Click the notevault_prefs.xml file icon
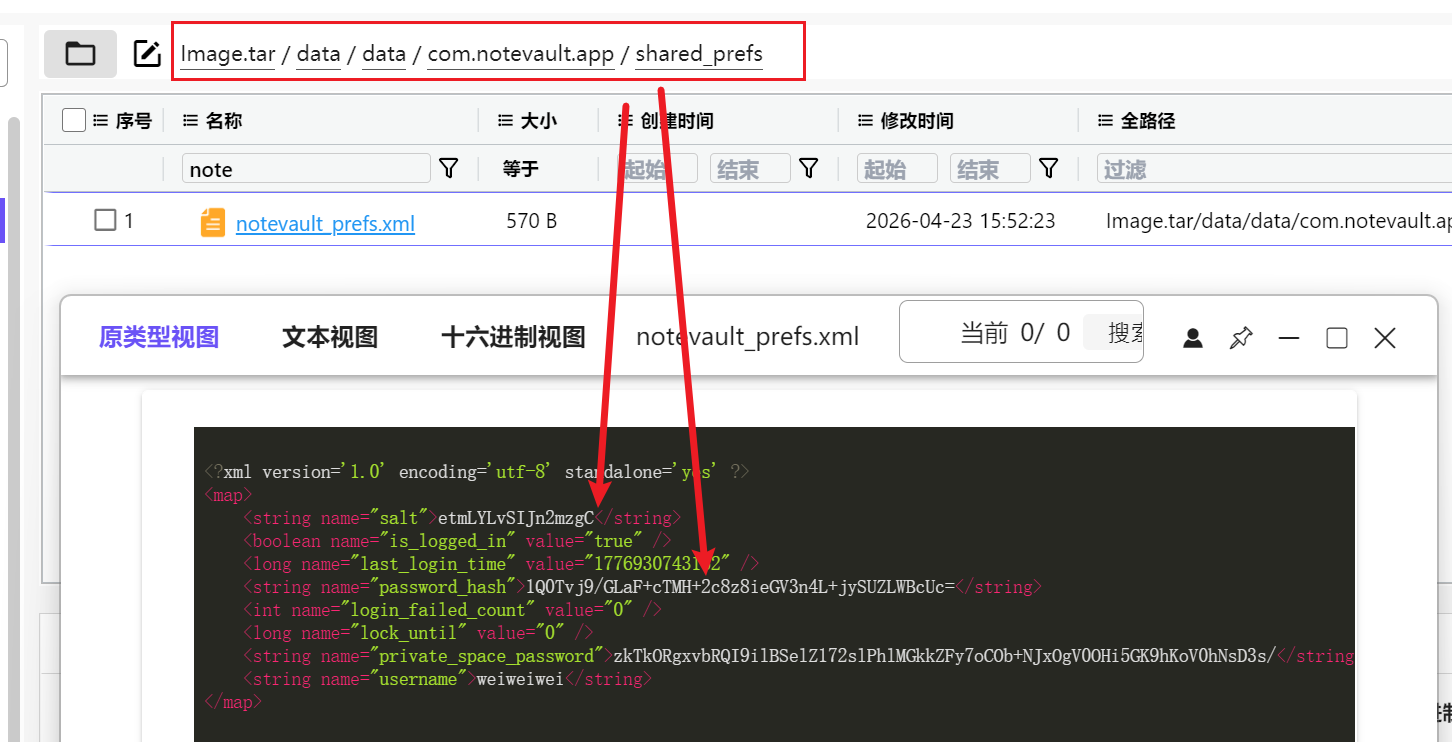 coord(213,222)
